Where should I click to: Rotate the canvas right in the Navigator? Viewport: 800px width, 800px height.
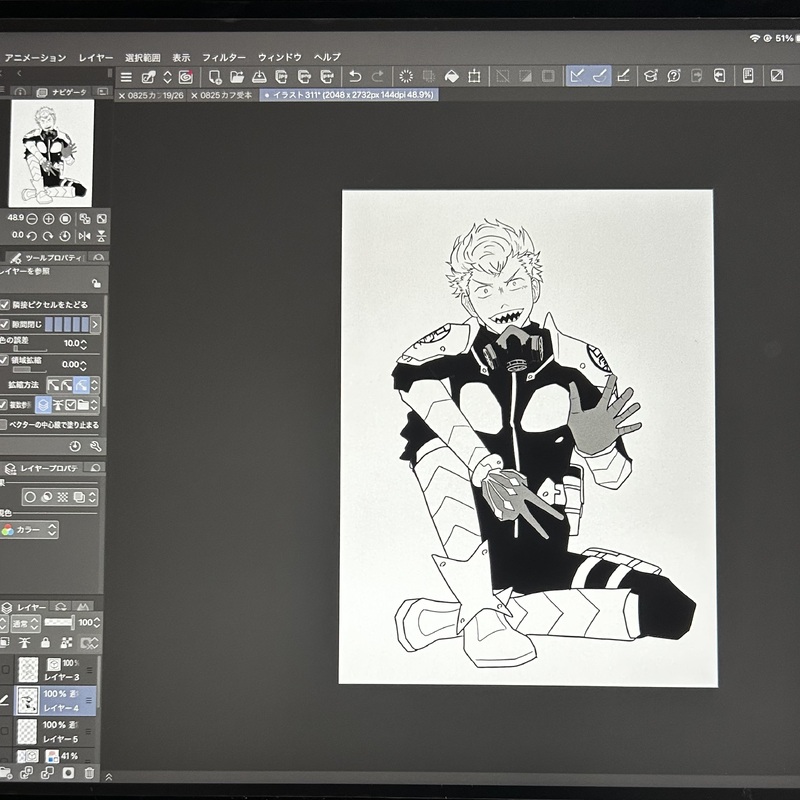[48, 236]
